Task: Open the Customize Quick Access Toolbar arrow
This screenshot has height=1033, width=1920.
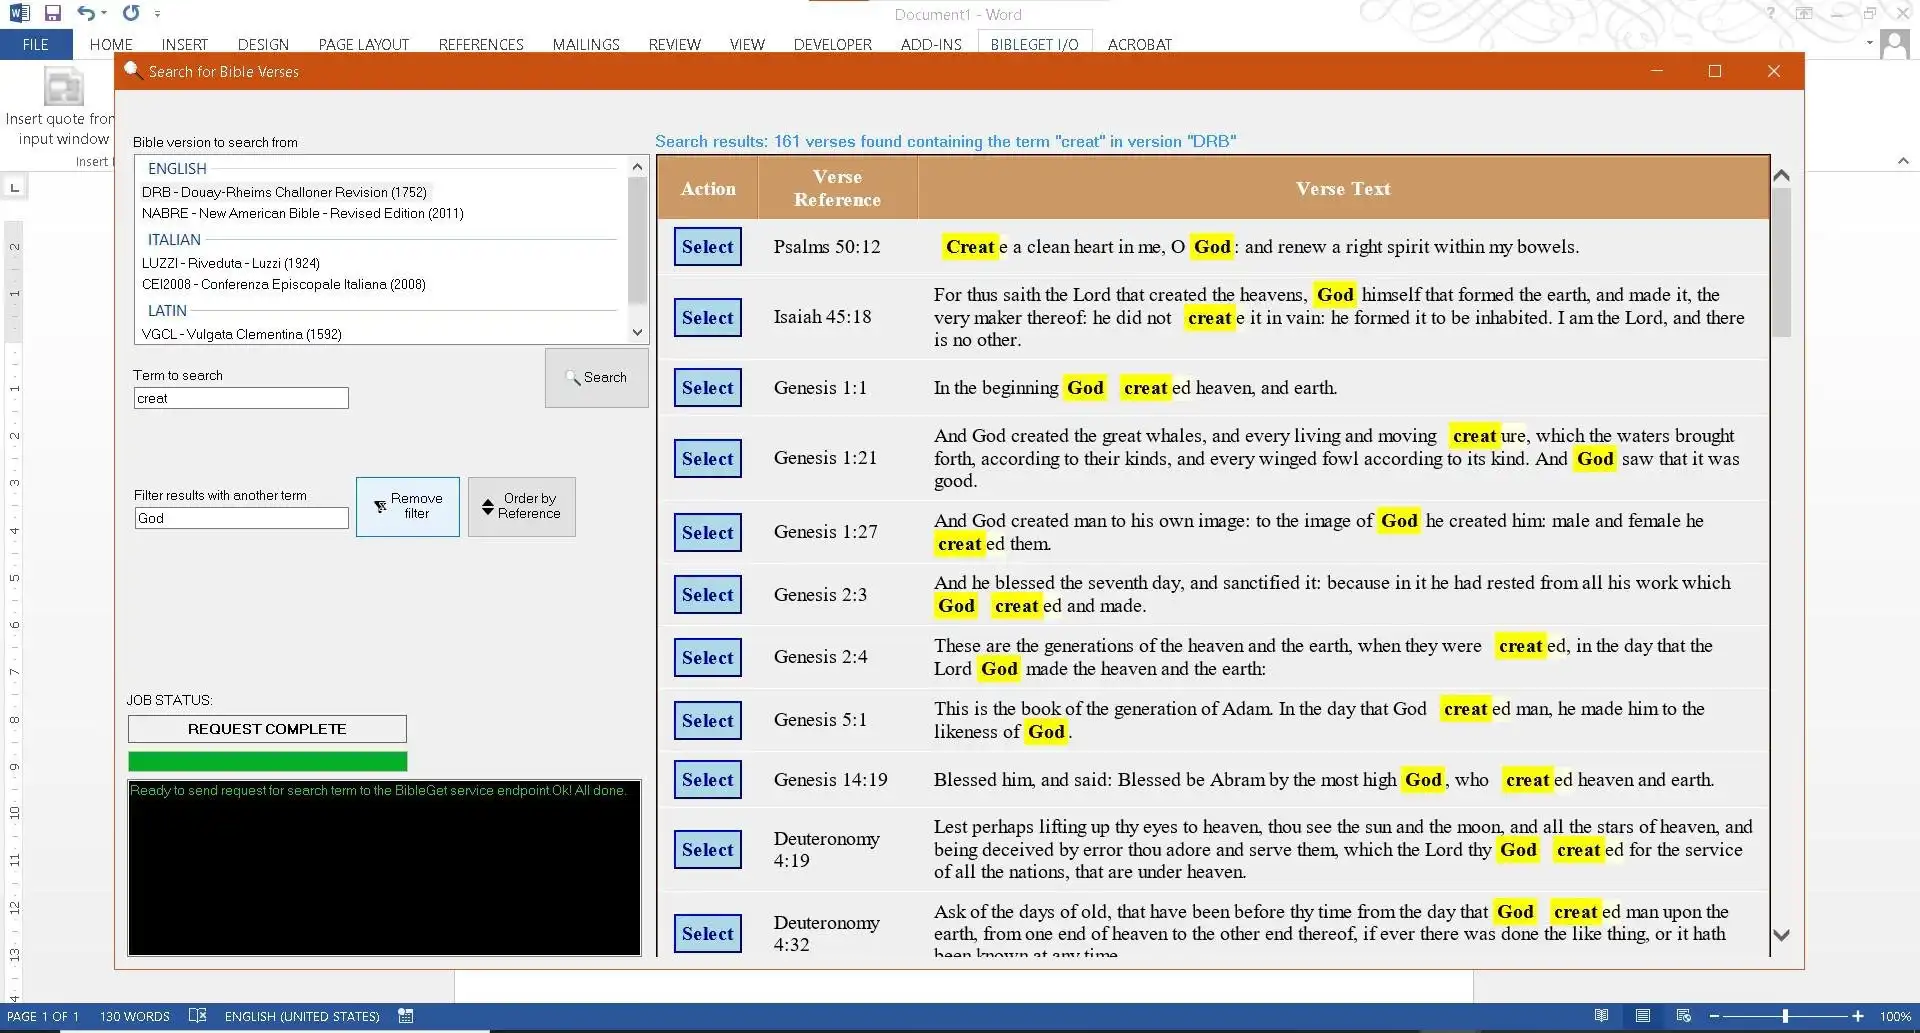Action: (x=158, y=14)
